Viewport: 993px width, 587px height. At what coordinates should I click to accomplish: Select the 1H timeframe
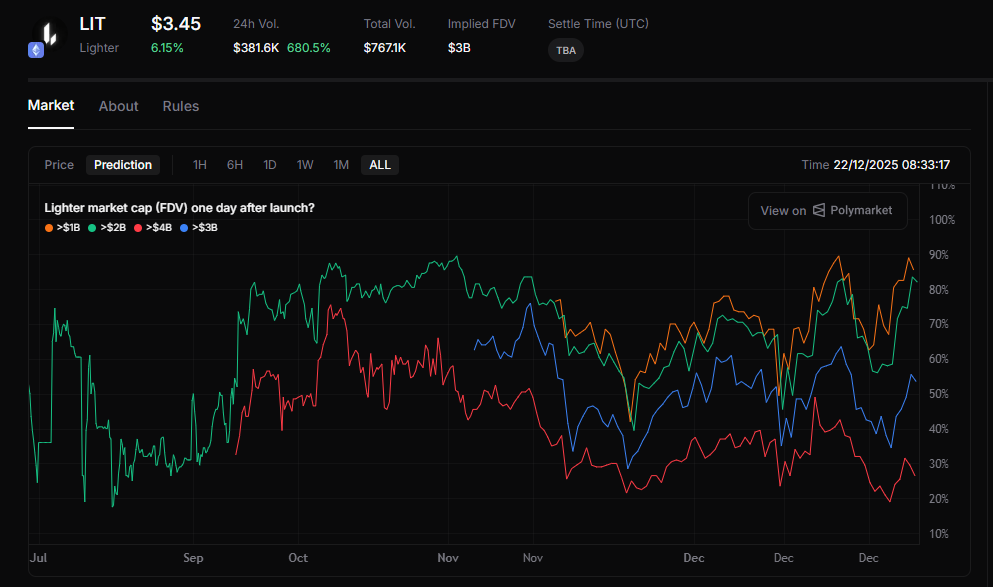(x=199, y=164)
